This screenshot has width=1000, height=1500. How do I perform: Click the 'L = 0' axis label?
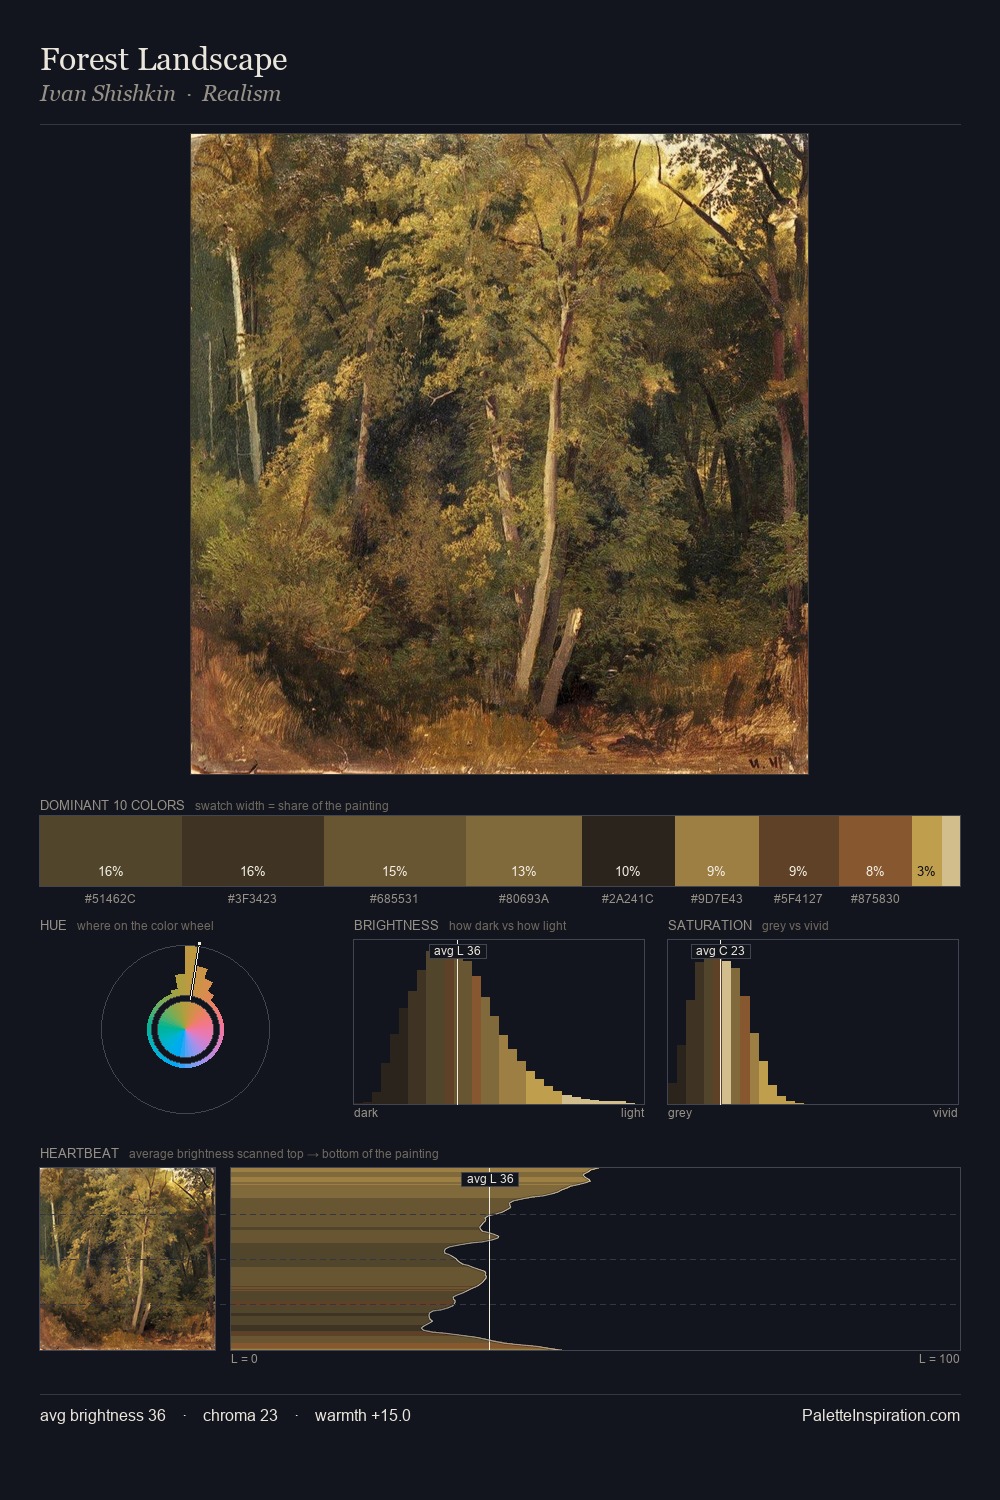point(244,1359)
